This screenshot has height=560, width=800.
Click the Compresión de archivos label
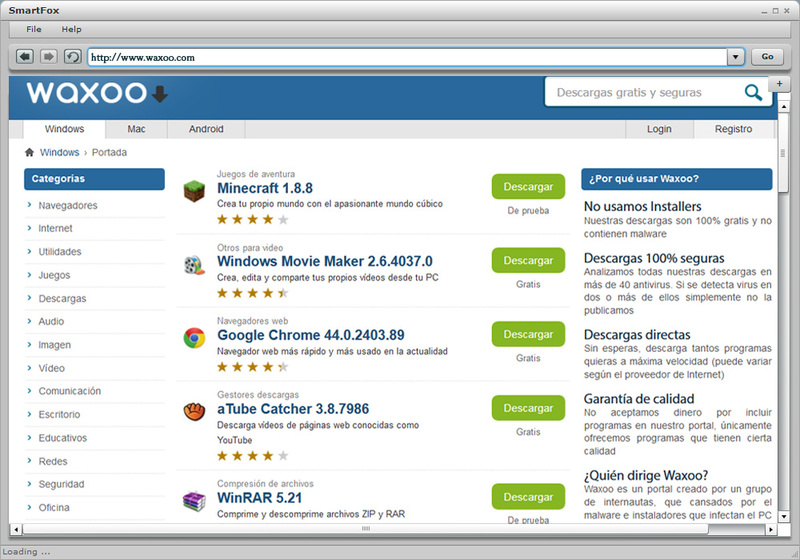(x=265, y=483)
